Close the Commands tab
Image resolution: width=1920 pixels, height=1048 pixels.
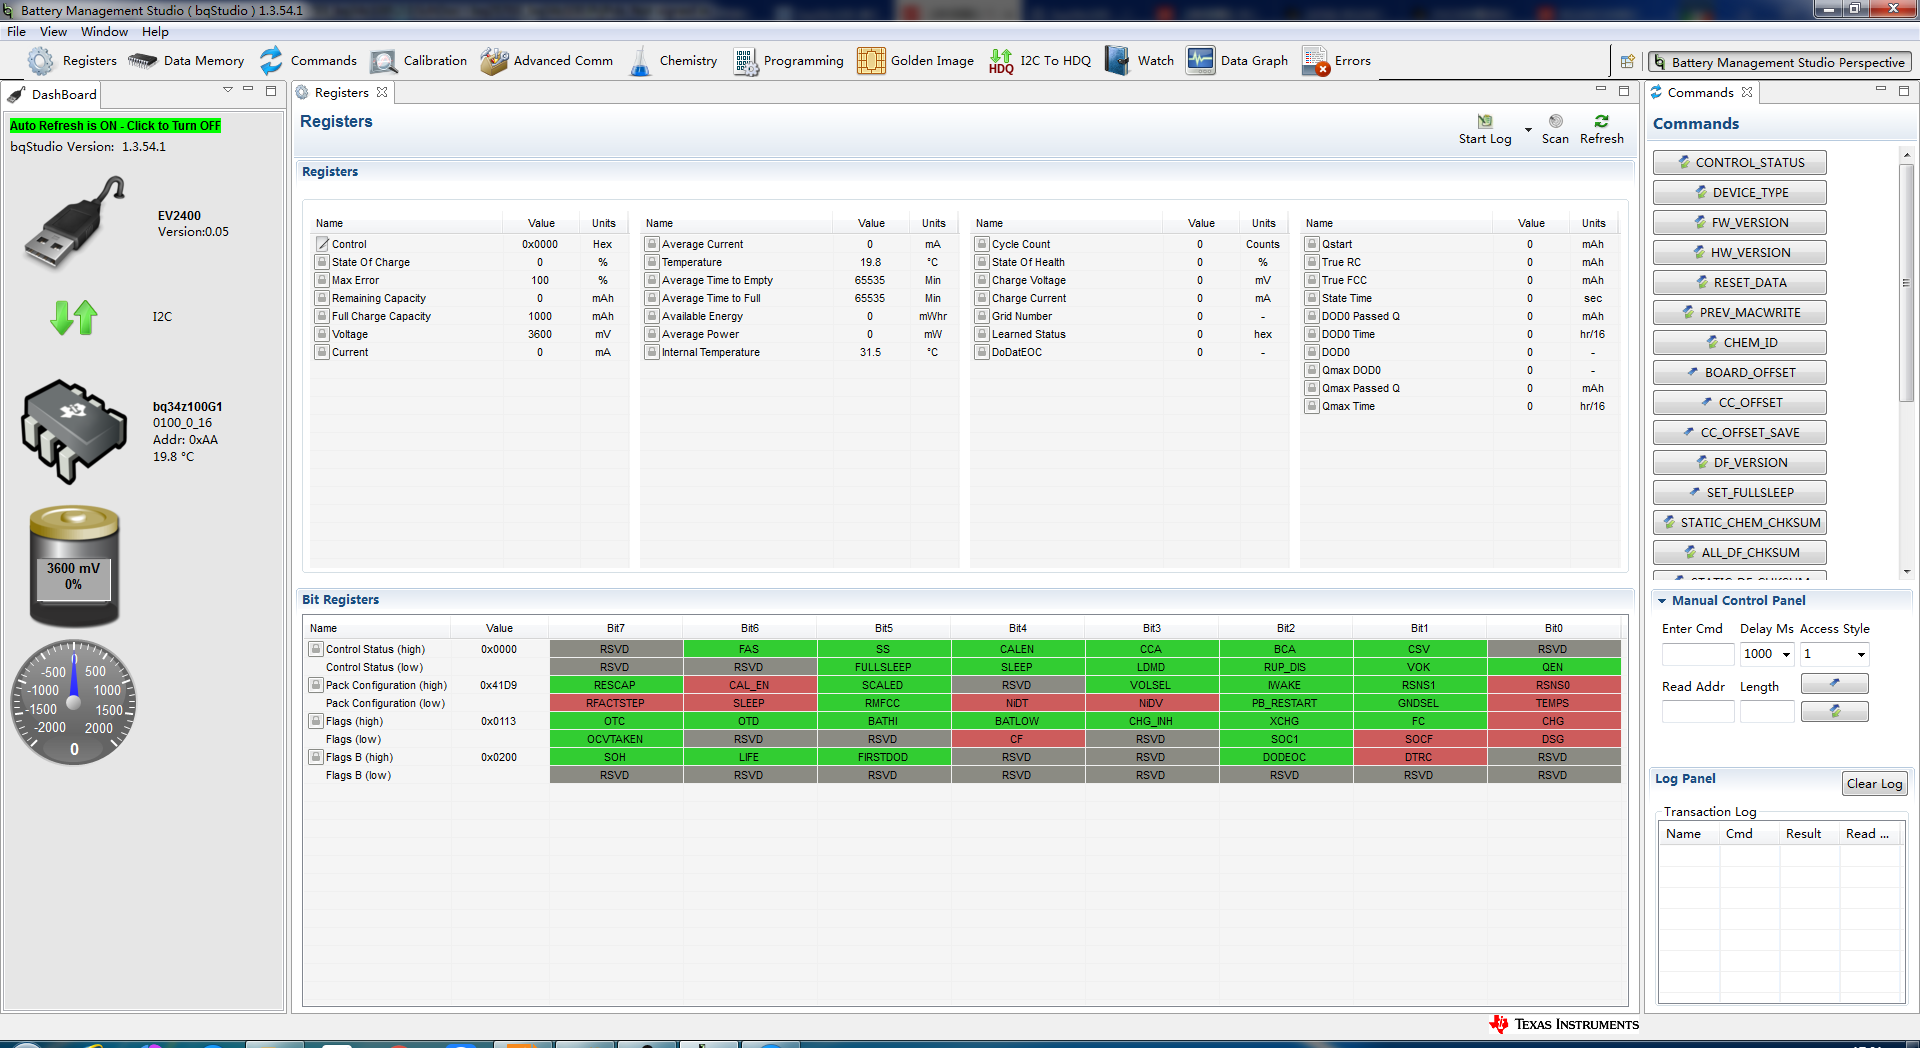[1747, 92]
